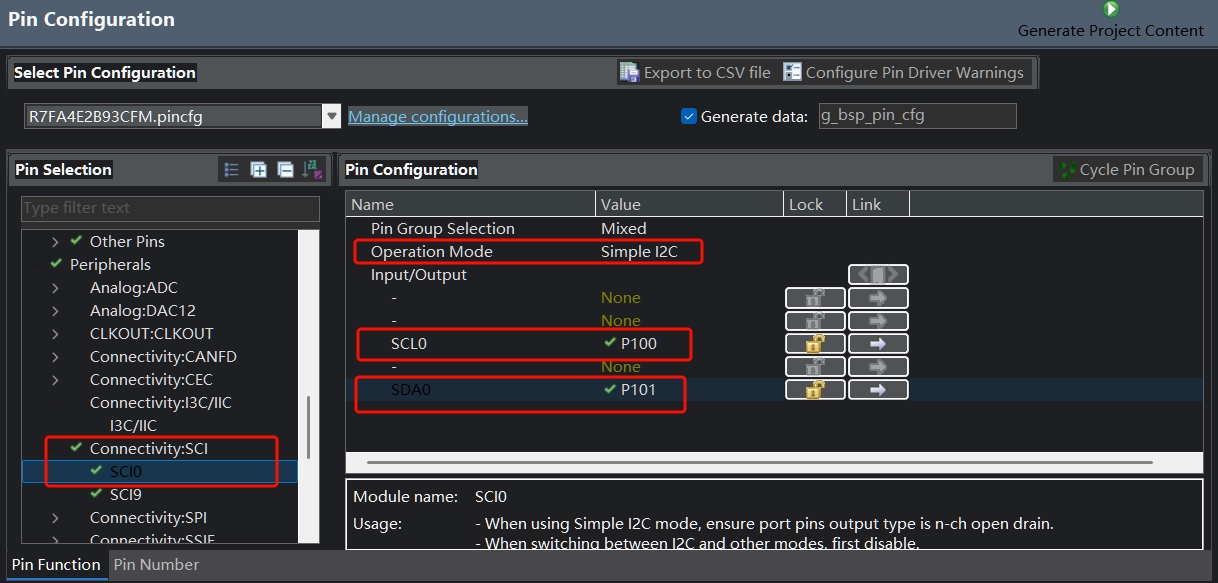This screenshot has height=583, width=1218.
Task: Expand the Connectivity:CANFD tree node
Action: [55, 357]
